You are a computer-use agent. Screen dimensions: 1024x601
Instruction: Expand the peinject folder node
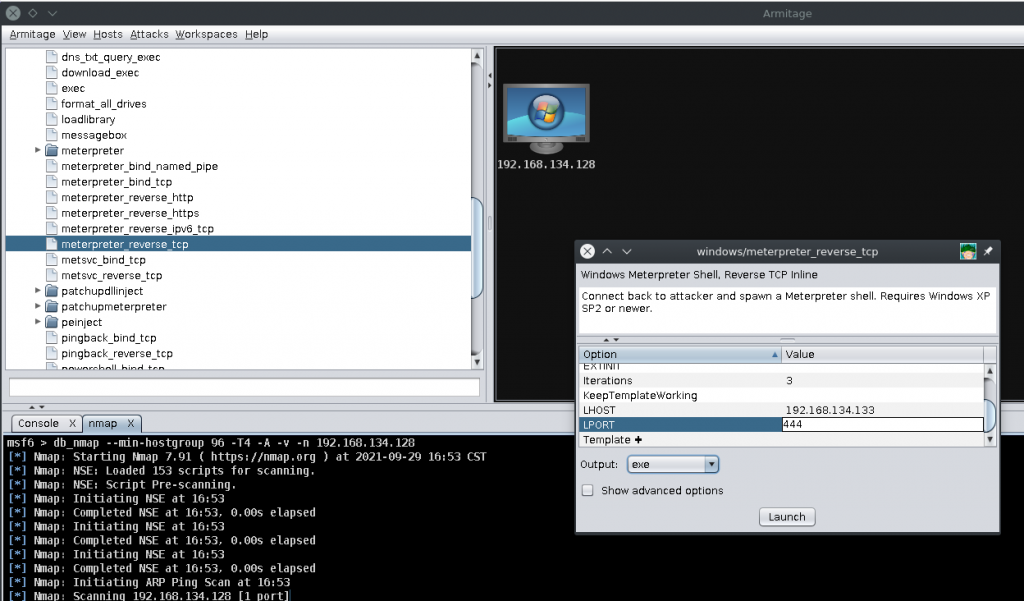37,322
